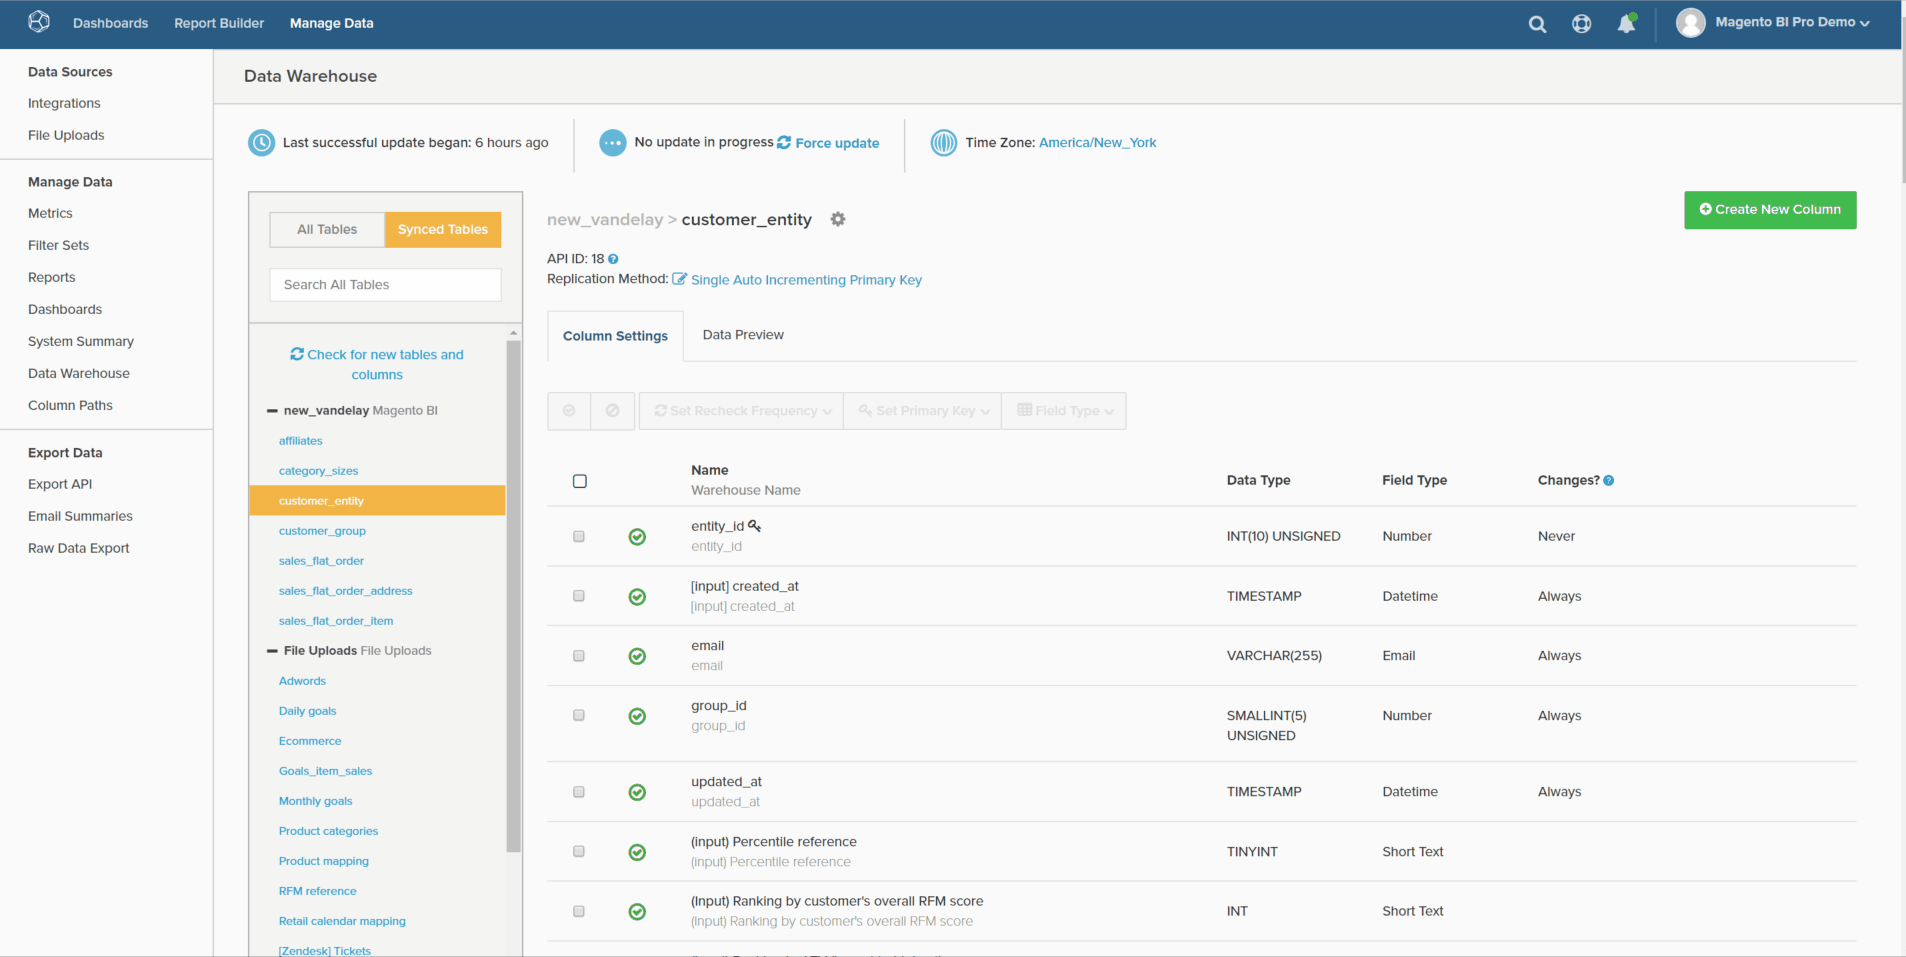Open notifications bell icon

[x=1626, y=24]
